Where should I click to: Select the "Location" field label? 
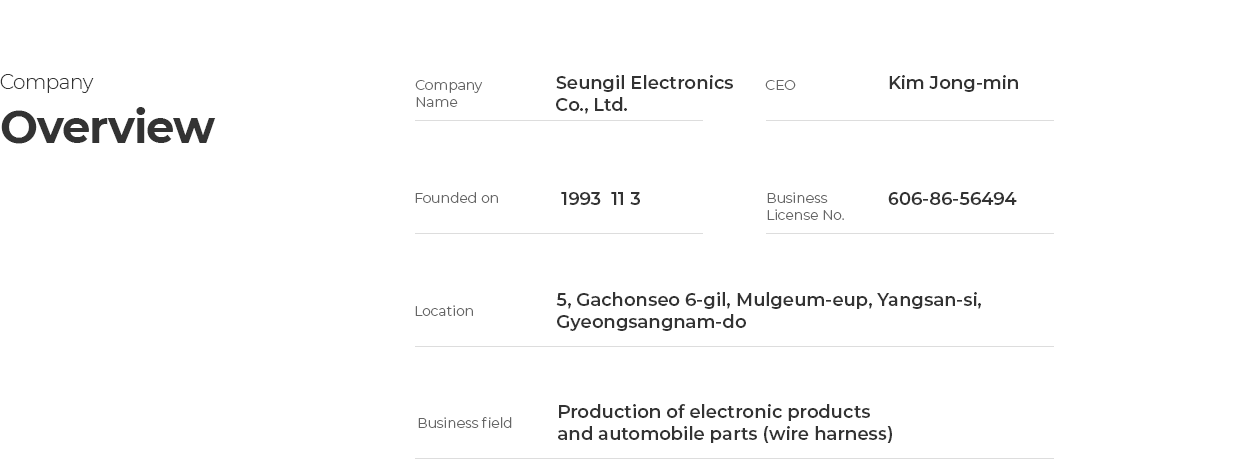click(444, 311)
